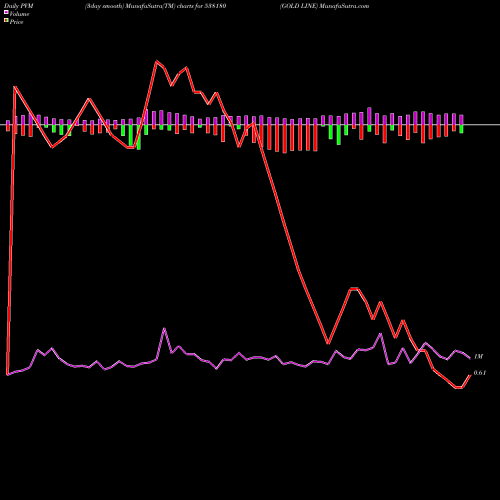Select the 'Price' legend label
The height and width of the screenshot is (500, 500).
click(16, 22)
